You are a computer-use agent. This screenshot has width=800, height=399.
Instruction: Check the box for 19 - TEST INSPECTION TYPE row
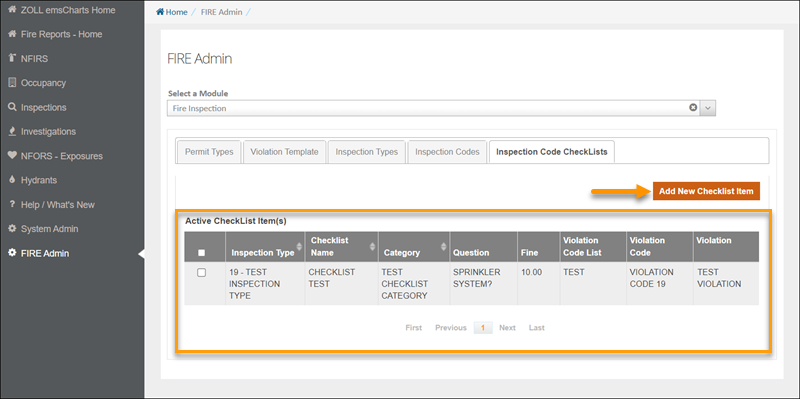[202, 273]
